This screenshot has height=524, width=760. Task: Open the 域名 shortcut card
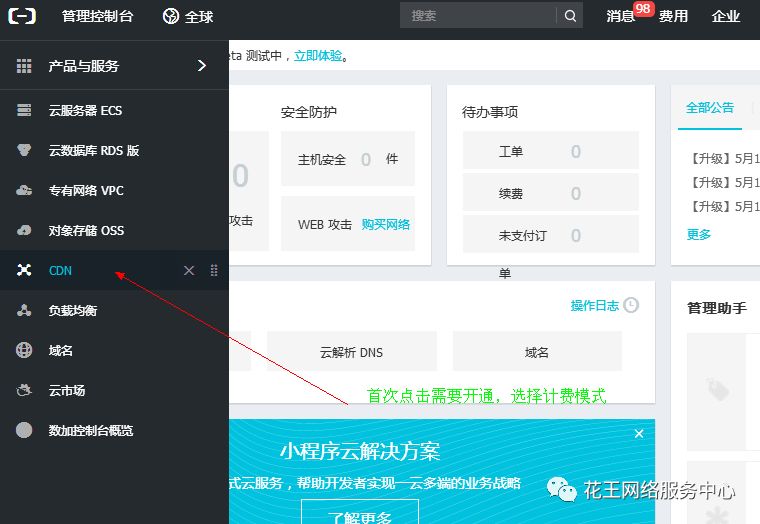pyautogui.click(x=537, y=351)
